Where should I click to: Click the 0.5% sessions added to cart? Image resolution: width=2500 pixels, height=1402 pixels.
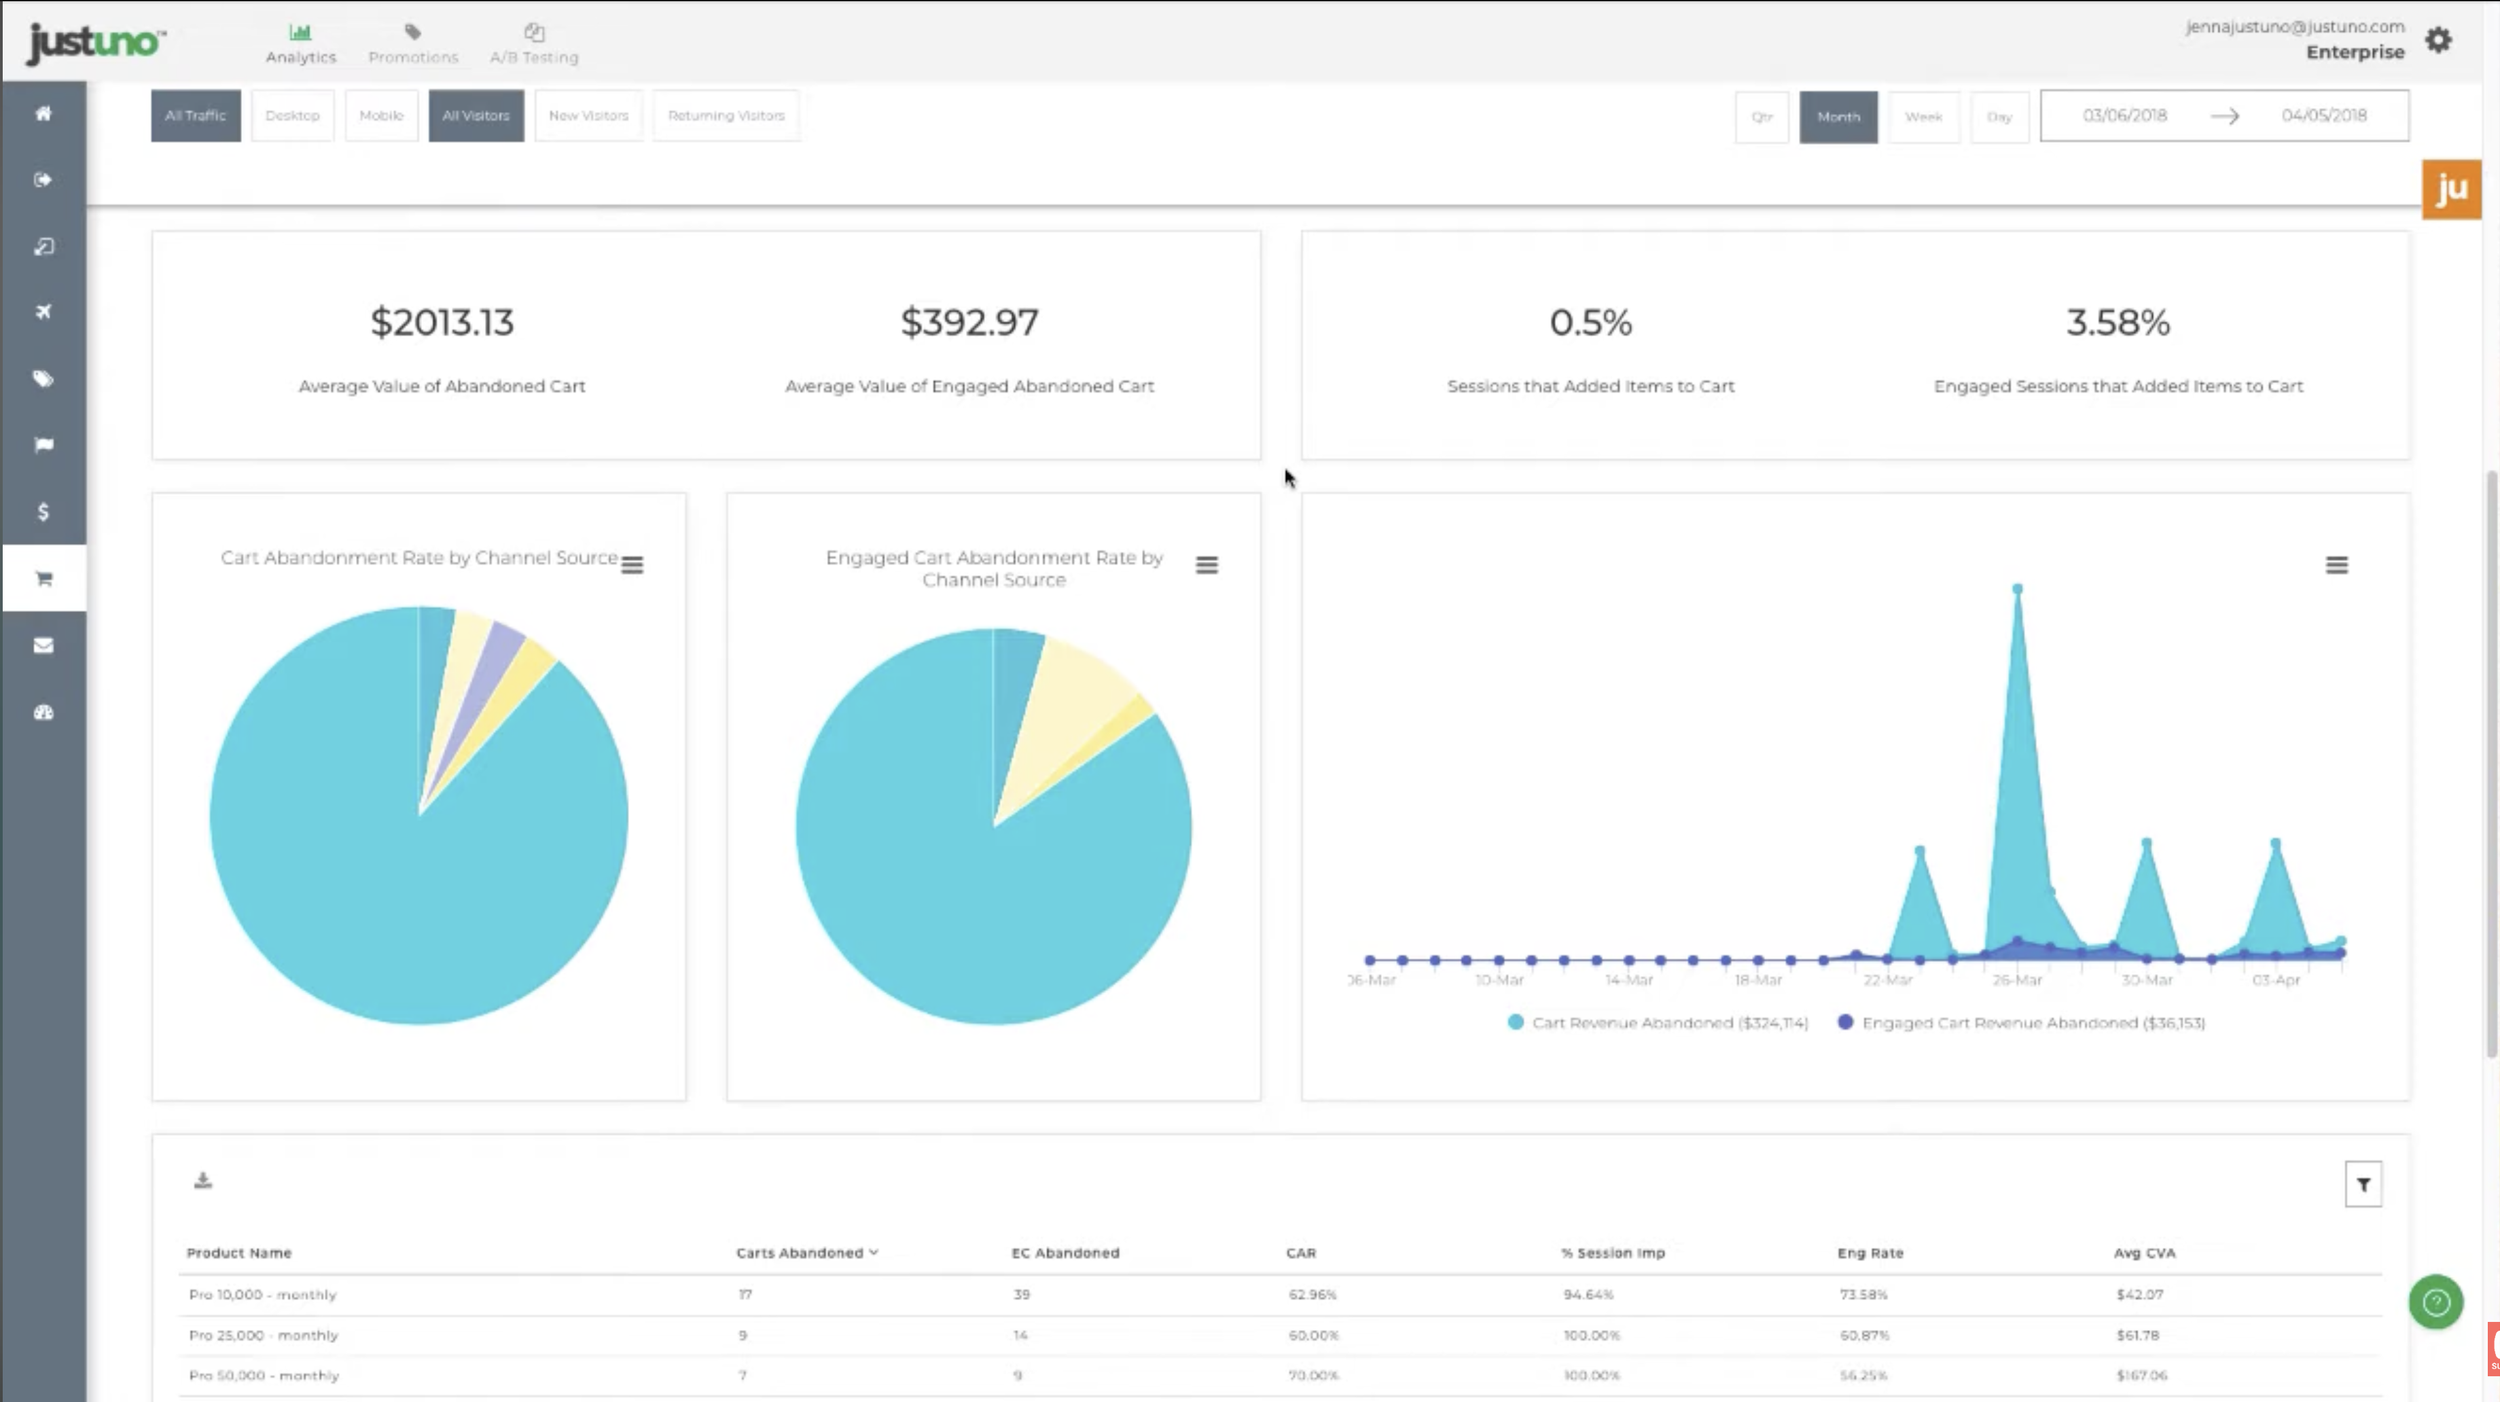[1590, 322]
